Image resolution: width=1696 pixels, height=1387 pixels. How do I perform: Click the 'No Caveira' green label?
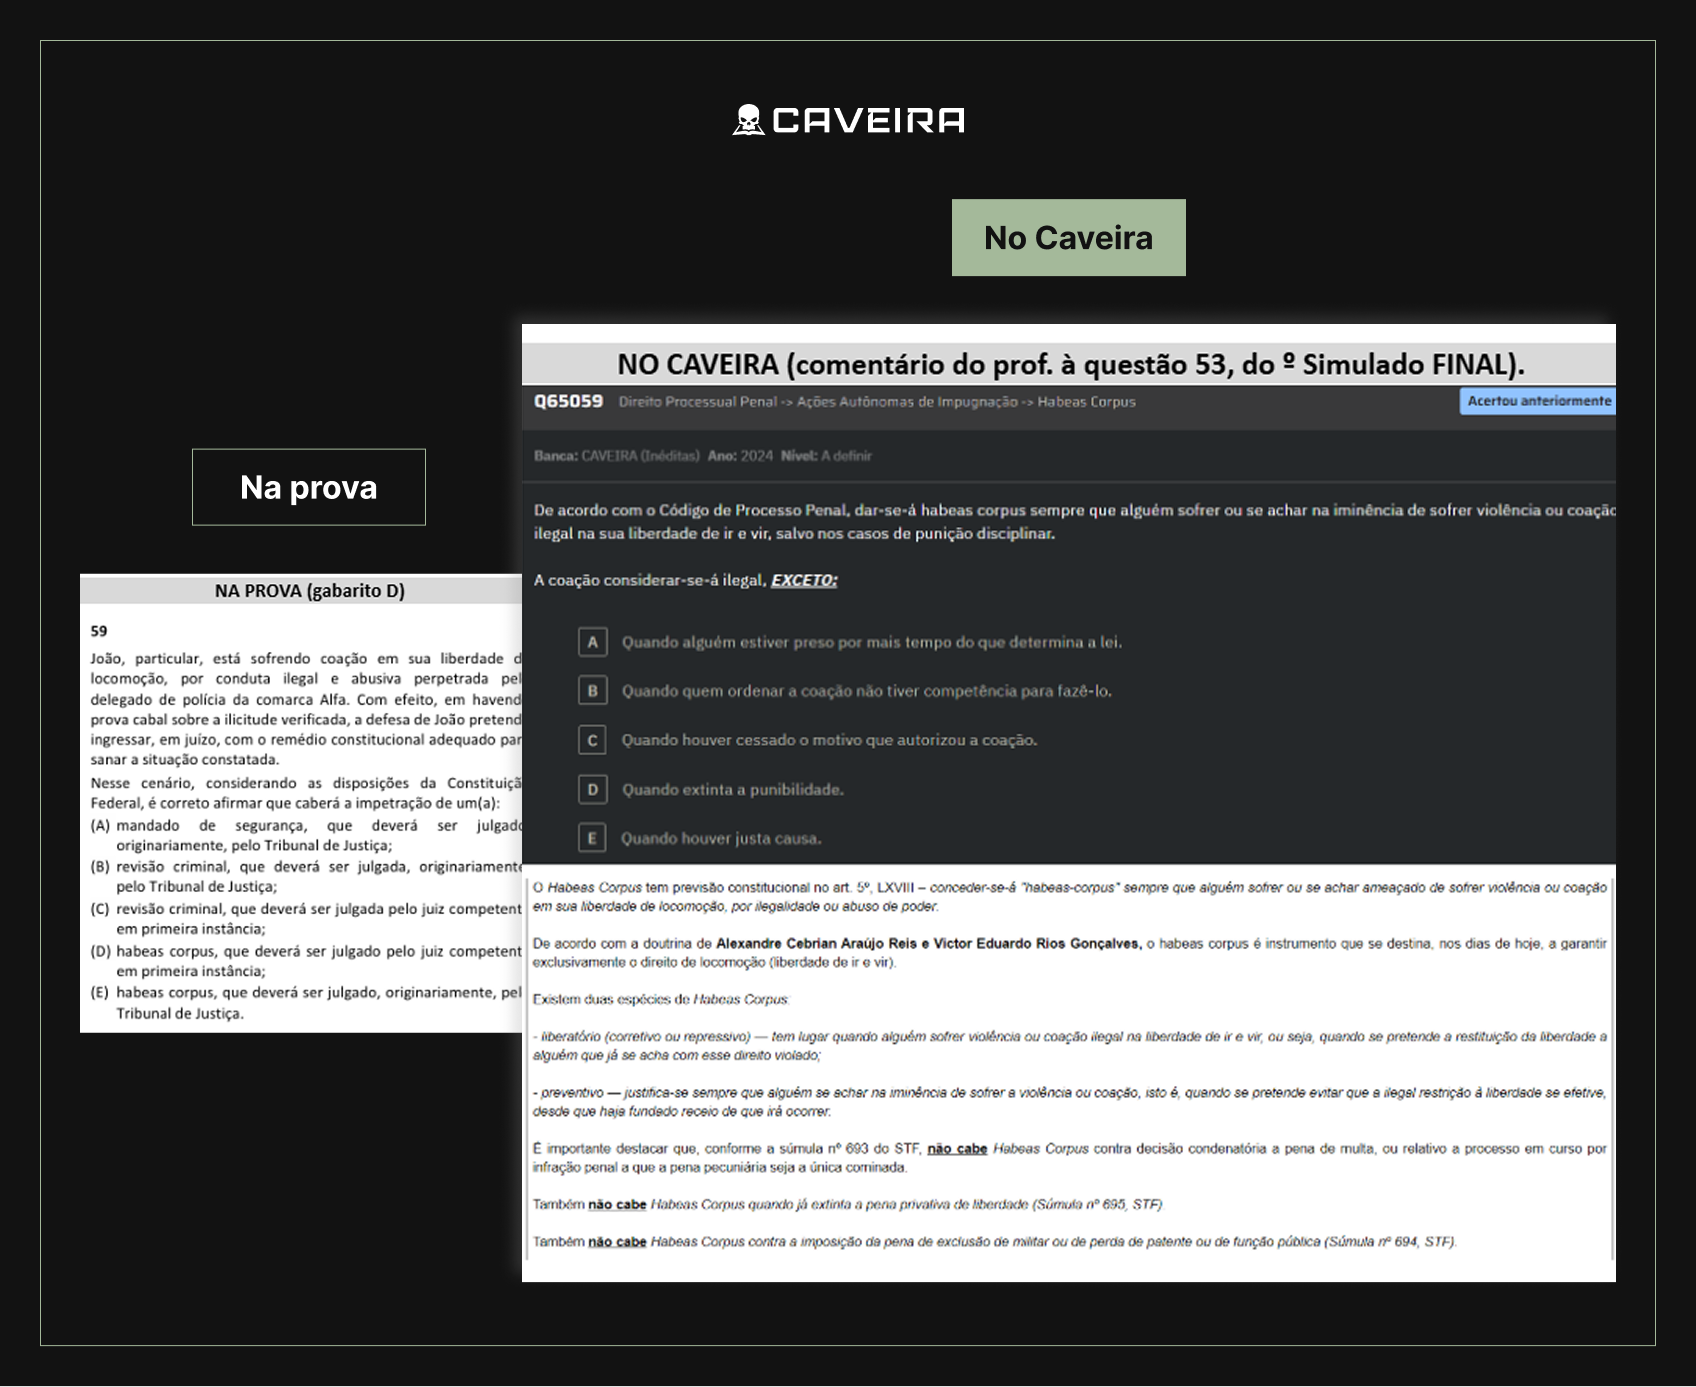[x=1068, y=238]
